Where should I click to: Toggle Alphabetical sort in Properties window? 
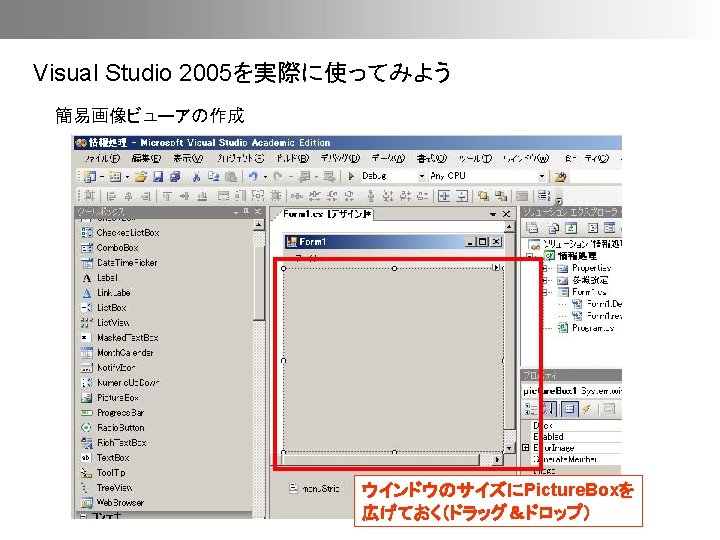tap(549, 409)
